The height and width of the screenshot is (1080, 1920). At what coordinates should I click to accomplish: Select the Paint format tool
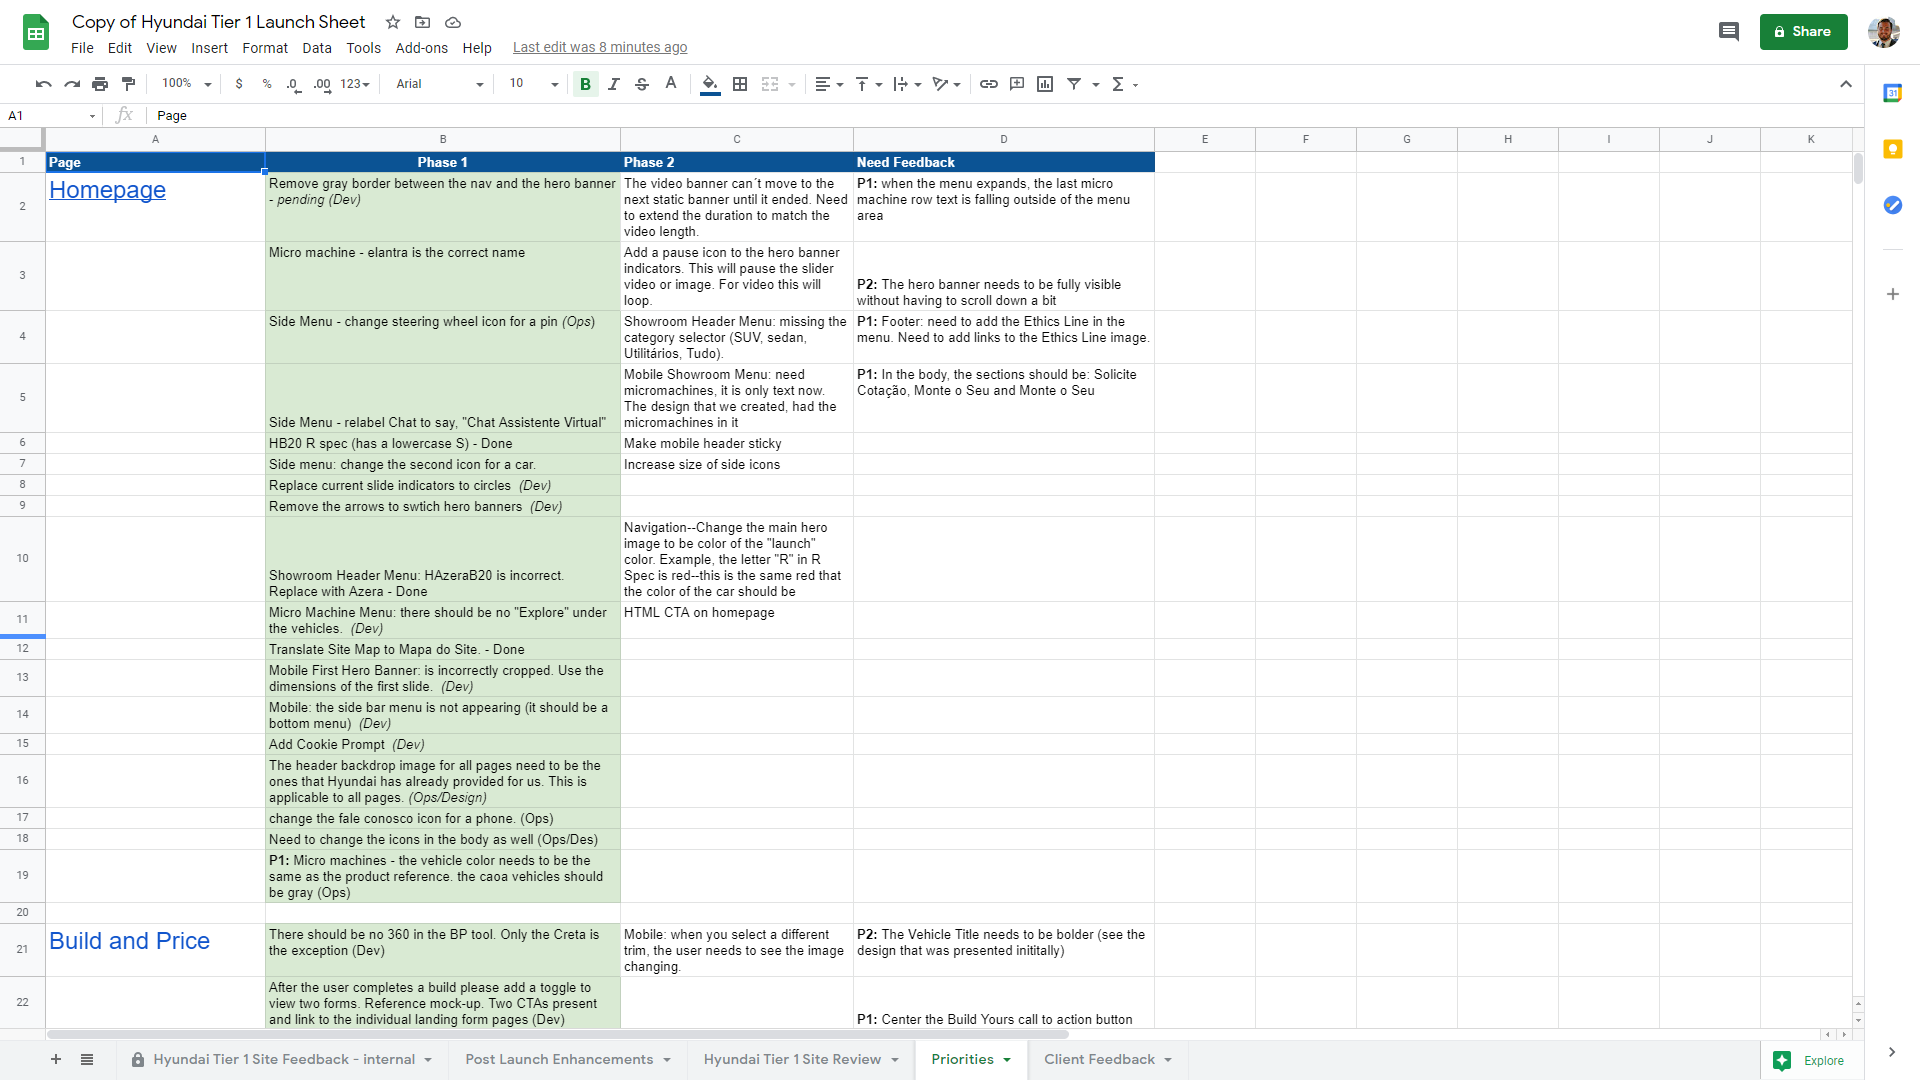(x=128, y=84)
